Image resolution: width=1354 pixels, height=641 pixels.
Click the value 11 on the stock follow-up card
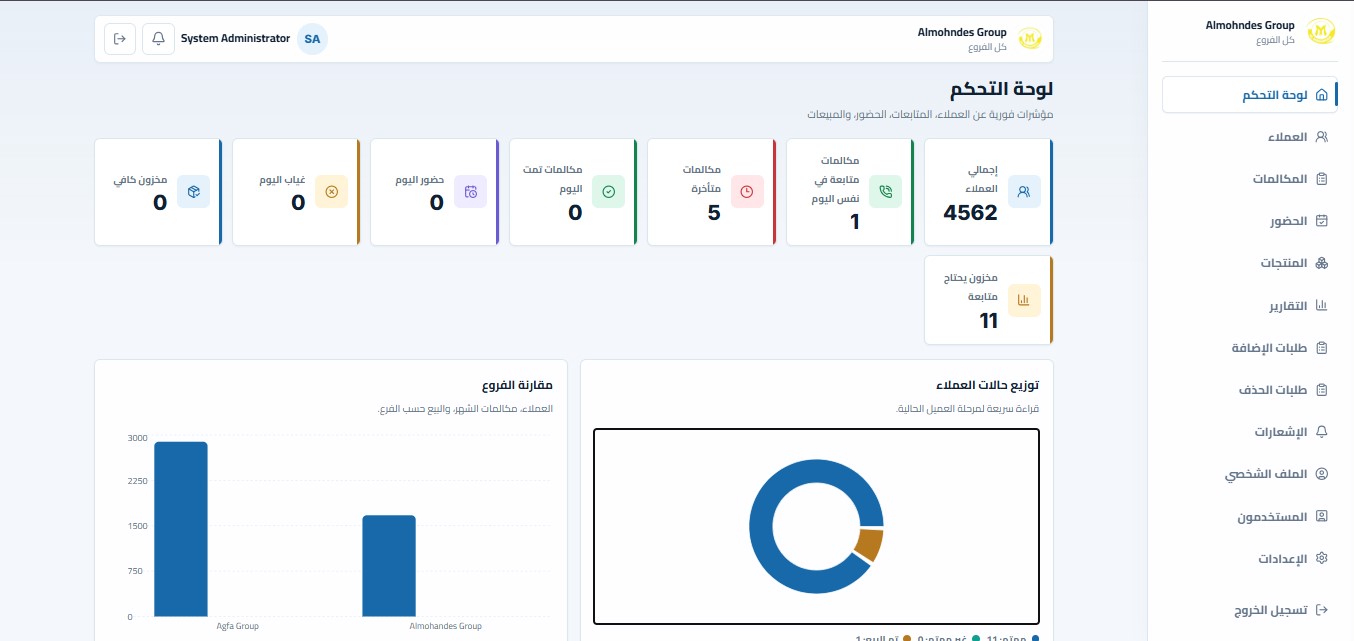point(988,321)
